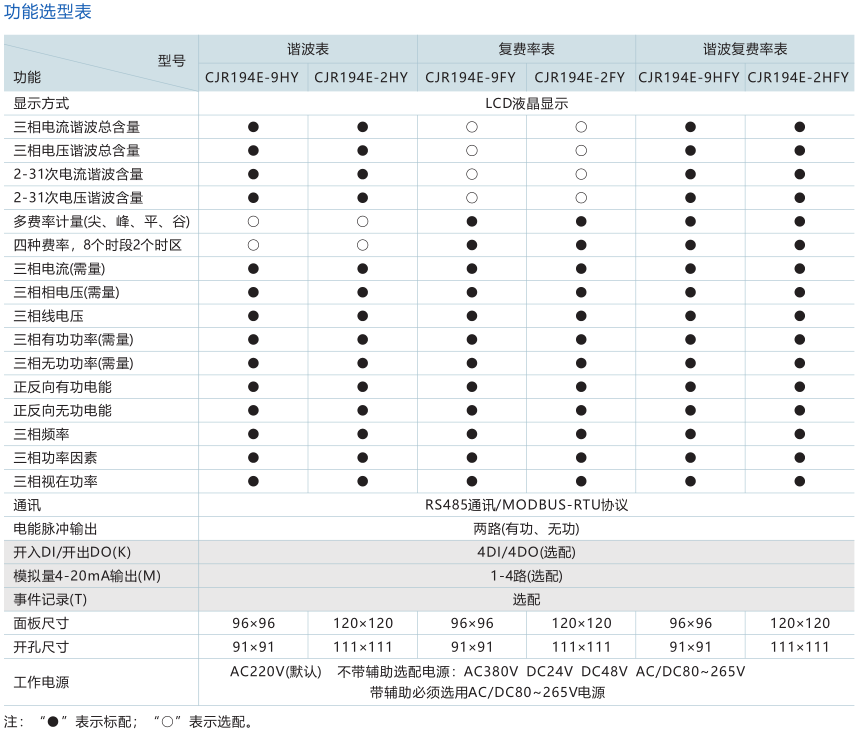The width and height of the screenshot is (866, 734).
Task: Click the 事件记录(T) row label
Action: [x=51, y=600]
